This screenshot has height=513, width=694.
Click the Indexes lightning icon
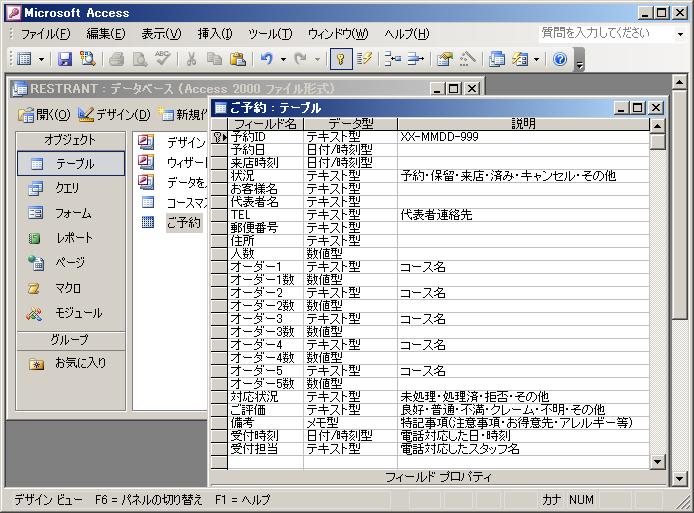point(364,59)
